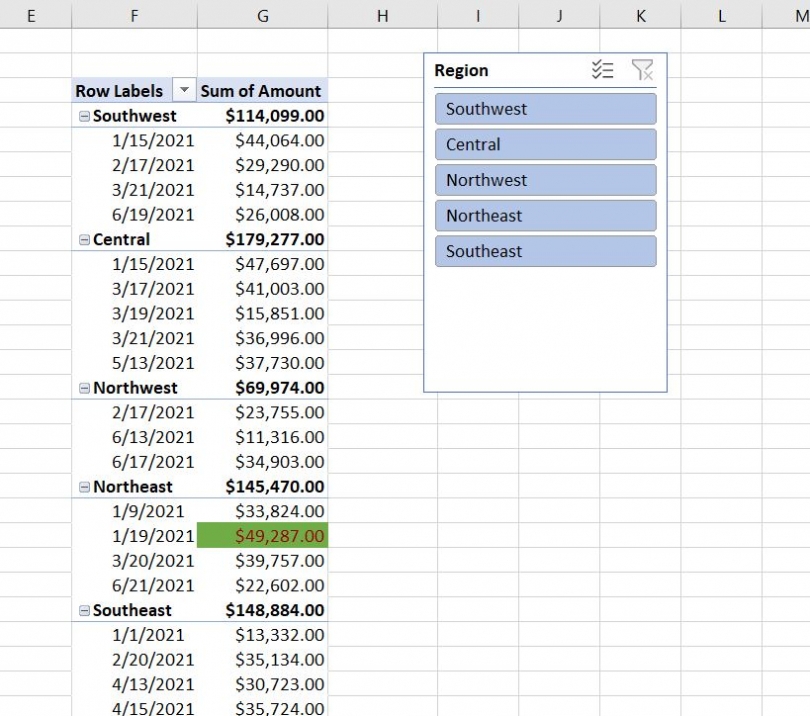Image resolution: width=810 pixels, height=716 pixels.
Task: Collapse the Central group
Action: click(x=82, y=239)
